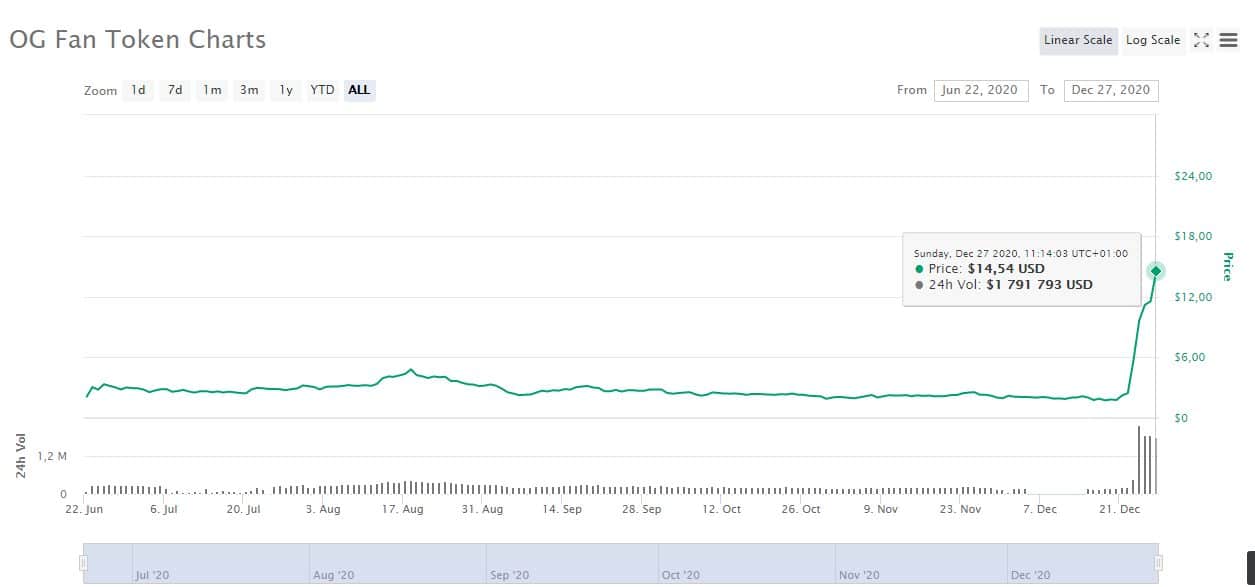Image resolution: width=1255 pixels, height=587 pixels.
Task: Toggle fullscreen chart view icon
Action: point(1202,41)
